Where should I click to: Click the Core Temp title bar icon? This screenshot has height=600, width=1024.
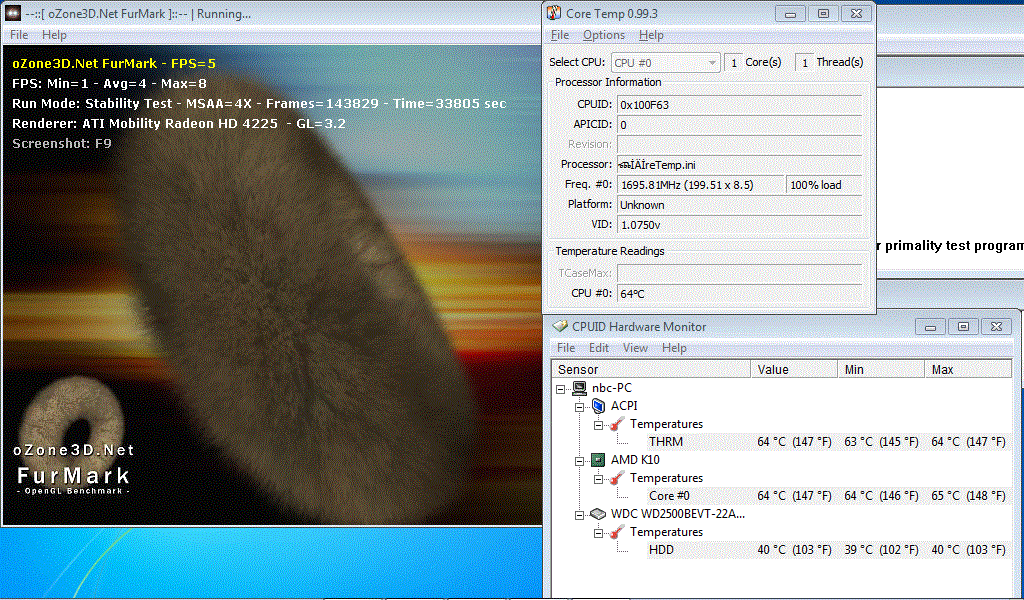click(554, 13)
